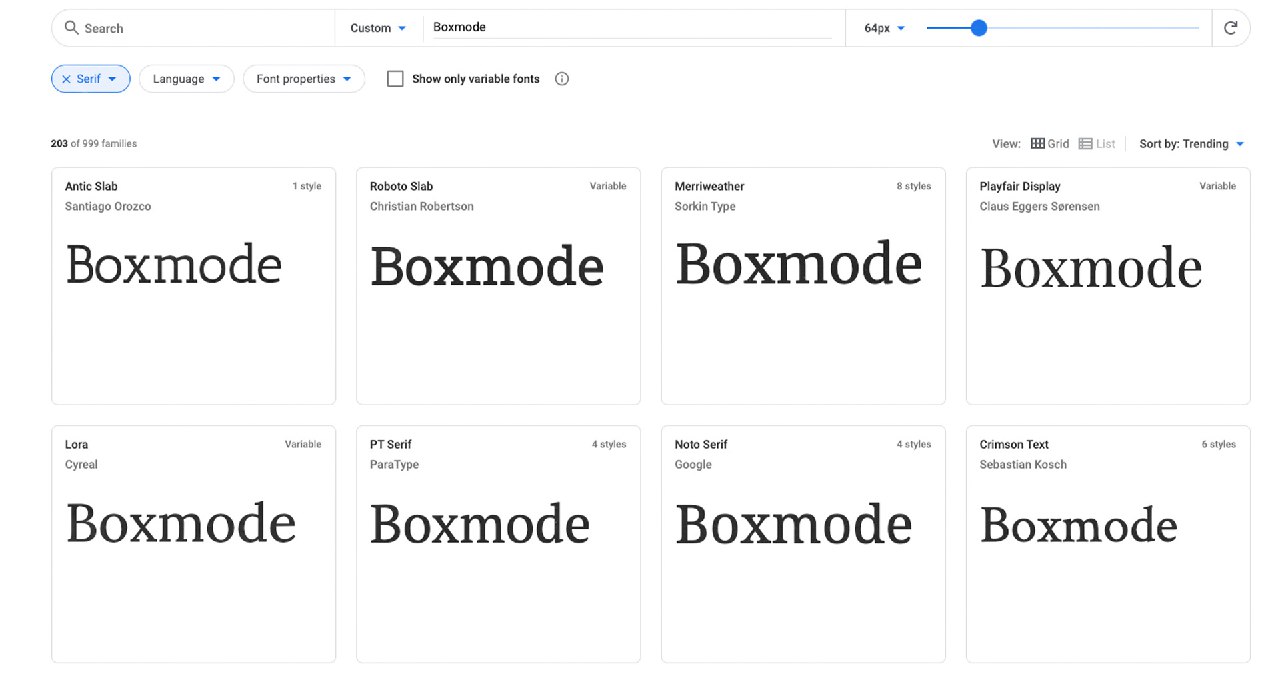Image resolution: width=1280 pixels, height=680 pixels.
Task: Click the font size slider handle
Action: pos(979,28)
